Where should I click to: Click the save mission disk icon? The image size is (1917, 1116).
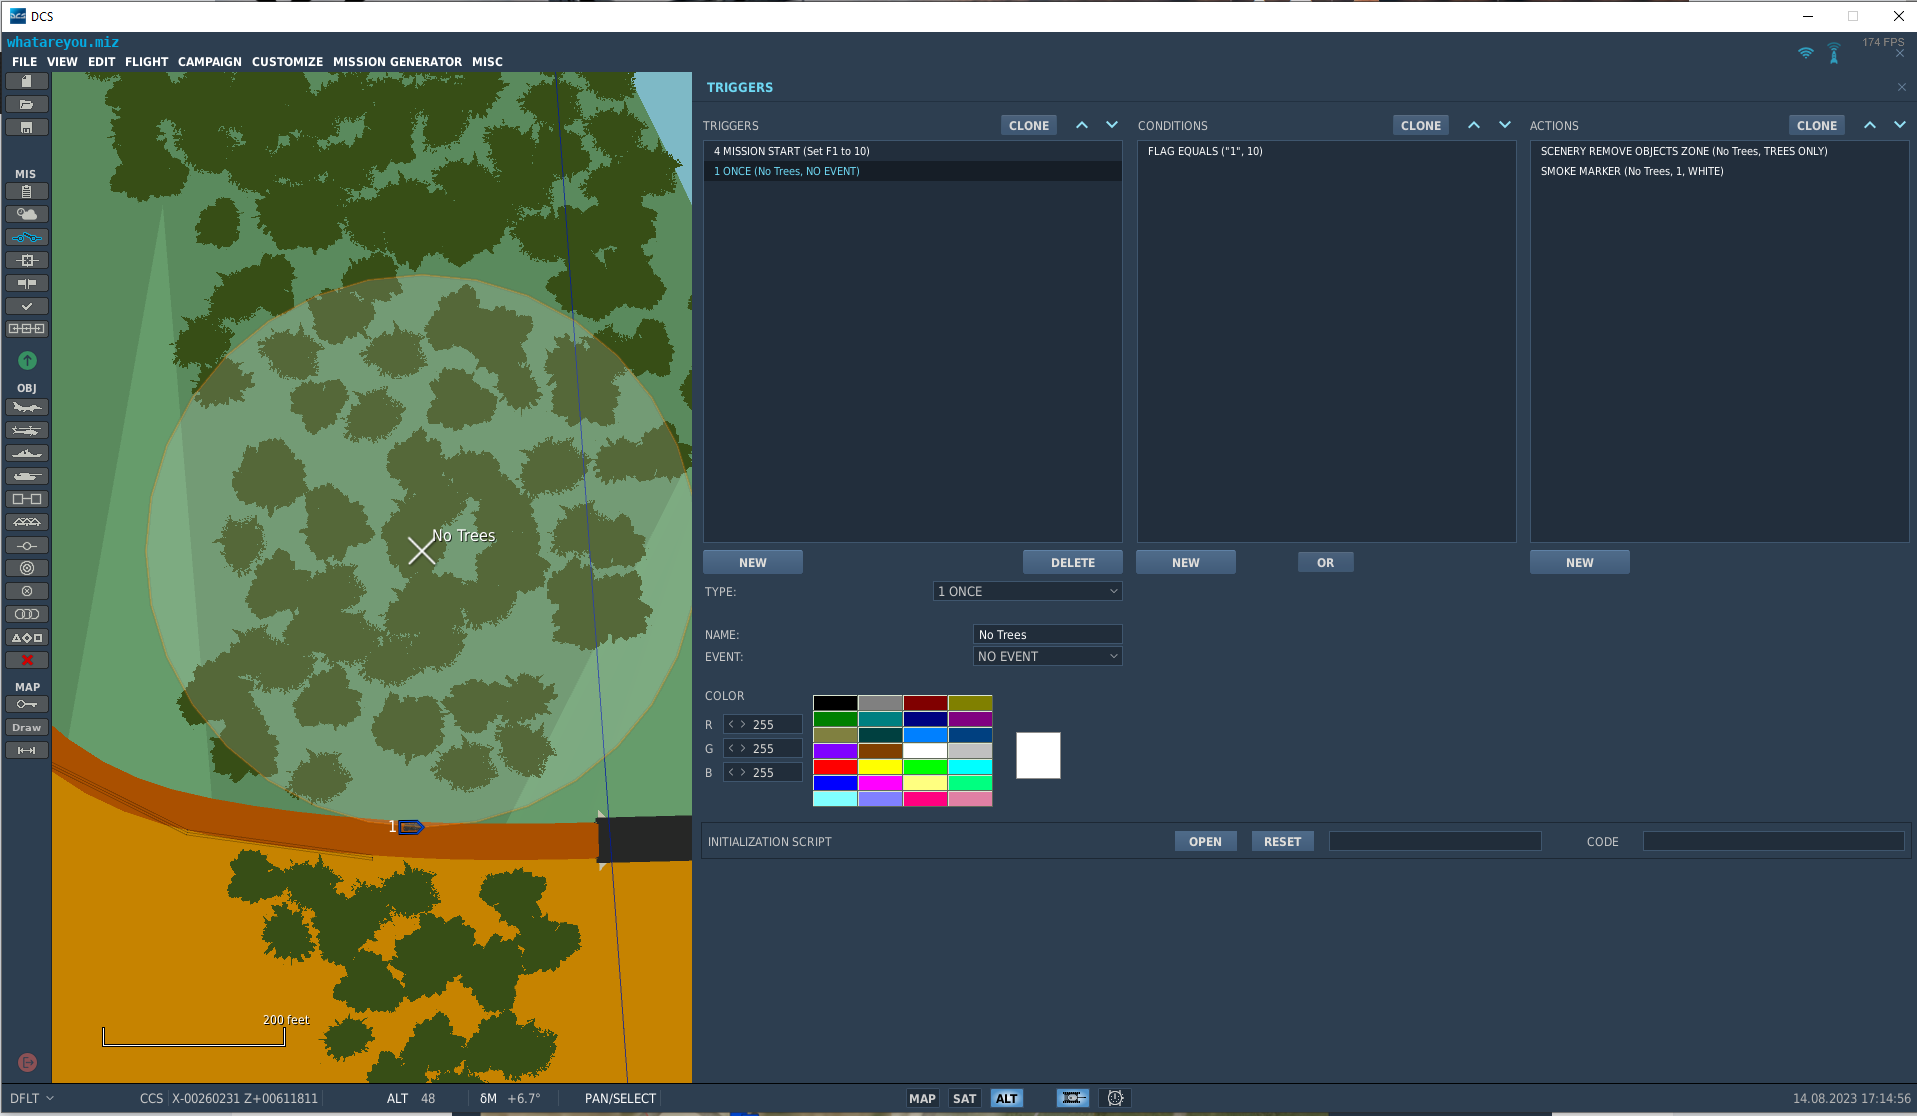click(27, 127)
